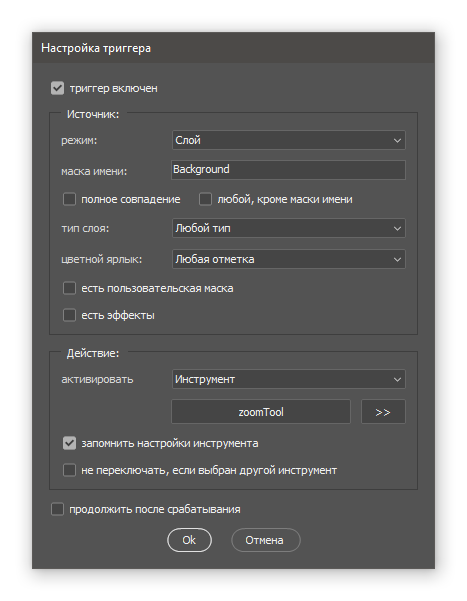Click the ">>" button next to zoomTool
This screenshot has width=467, height=601.
pyautogui.click(x=383, y=412)
